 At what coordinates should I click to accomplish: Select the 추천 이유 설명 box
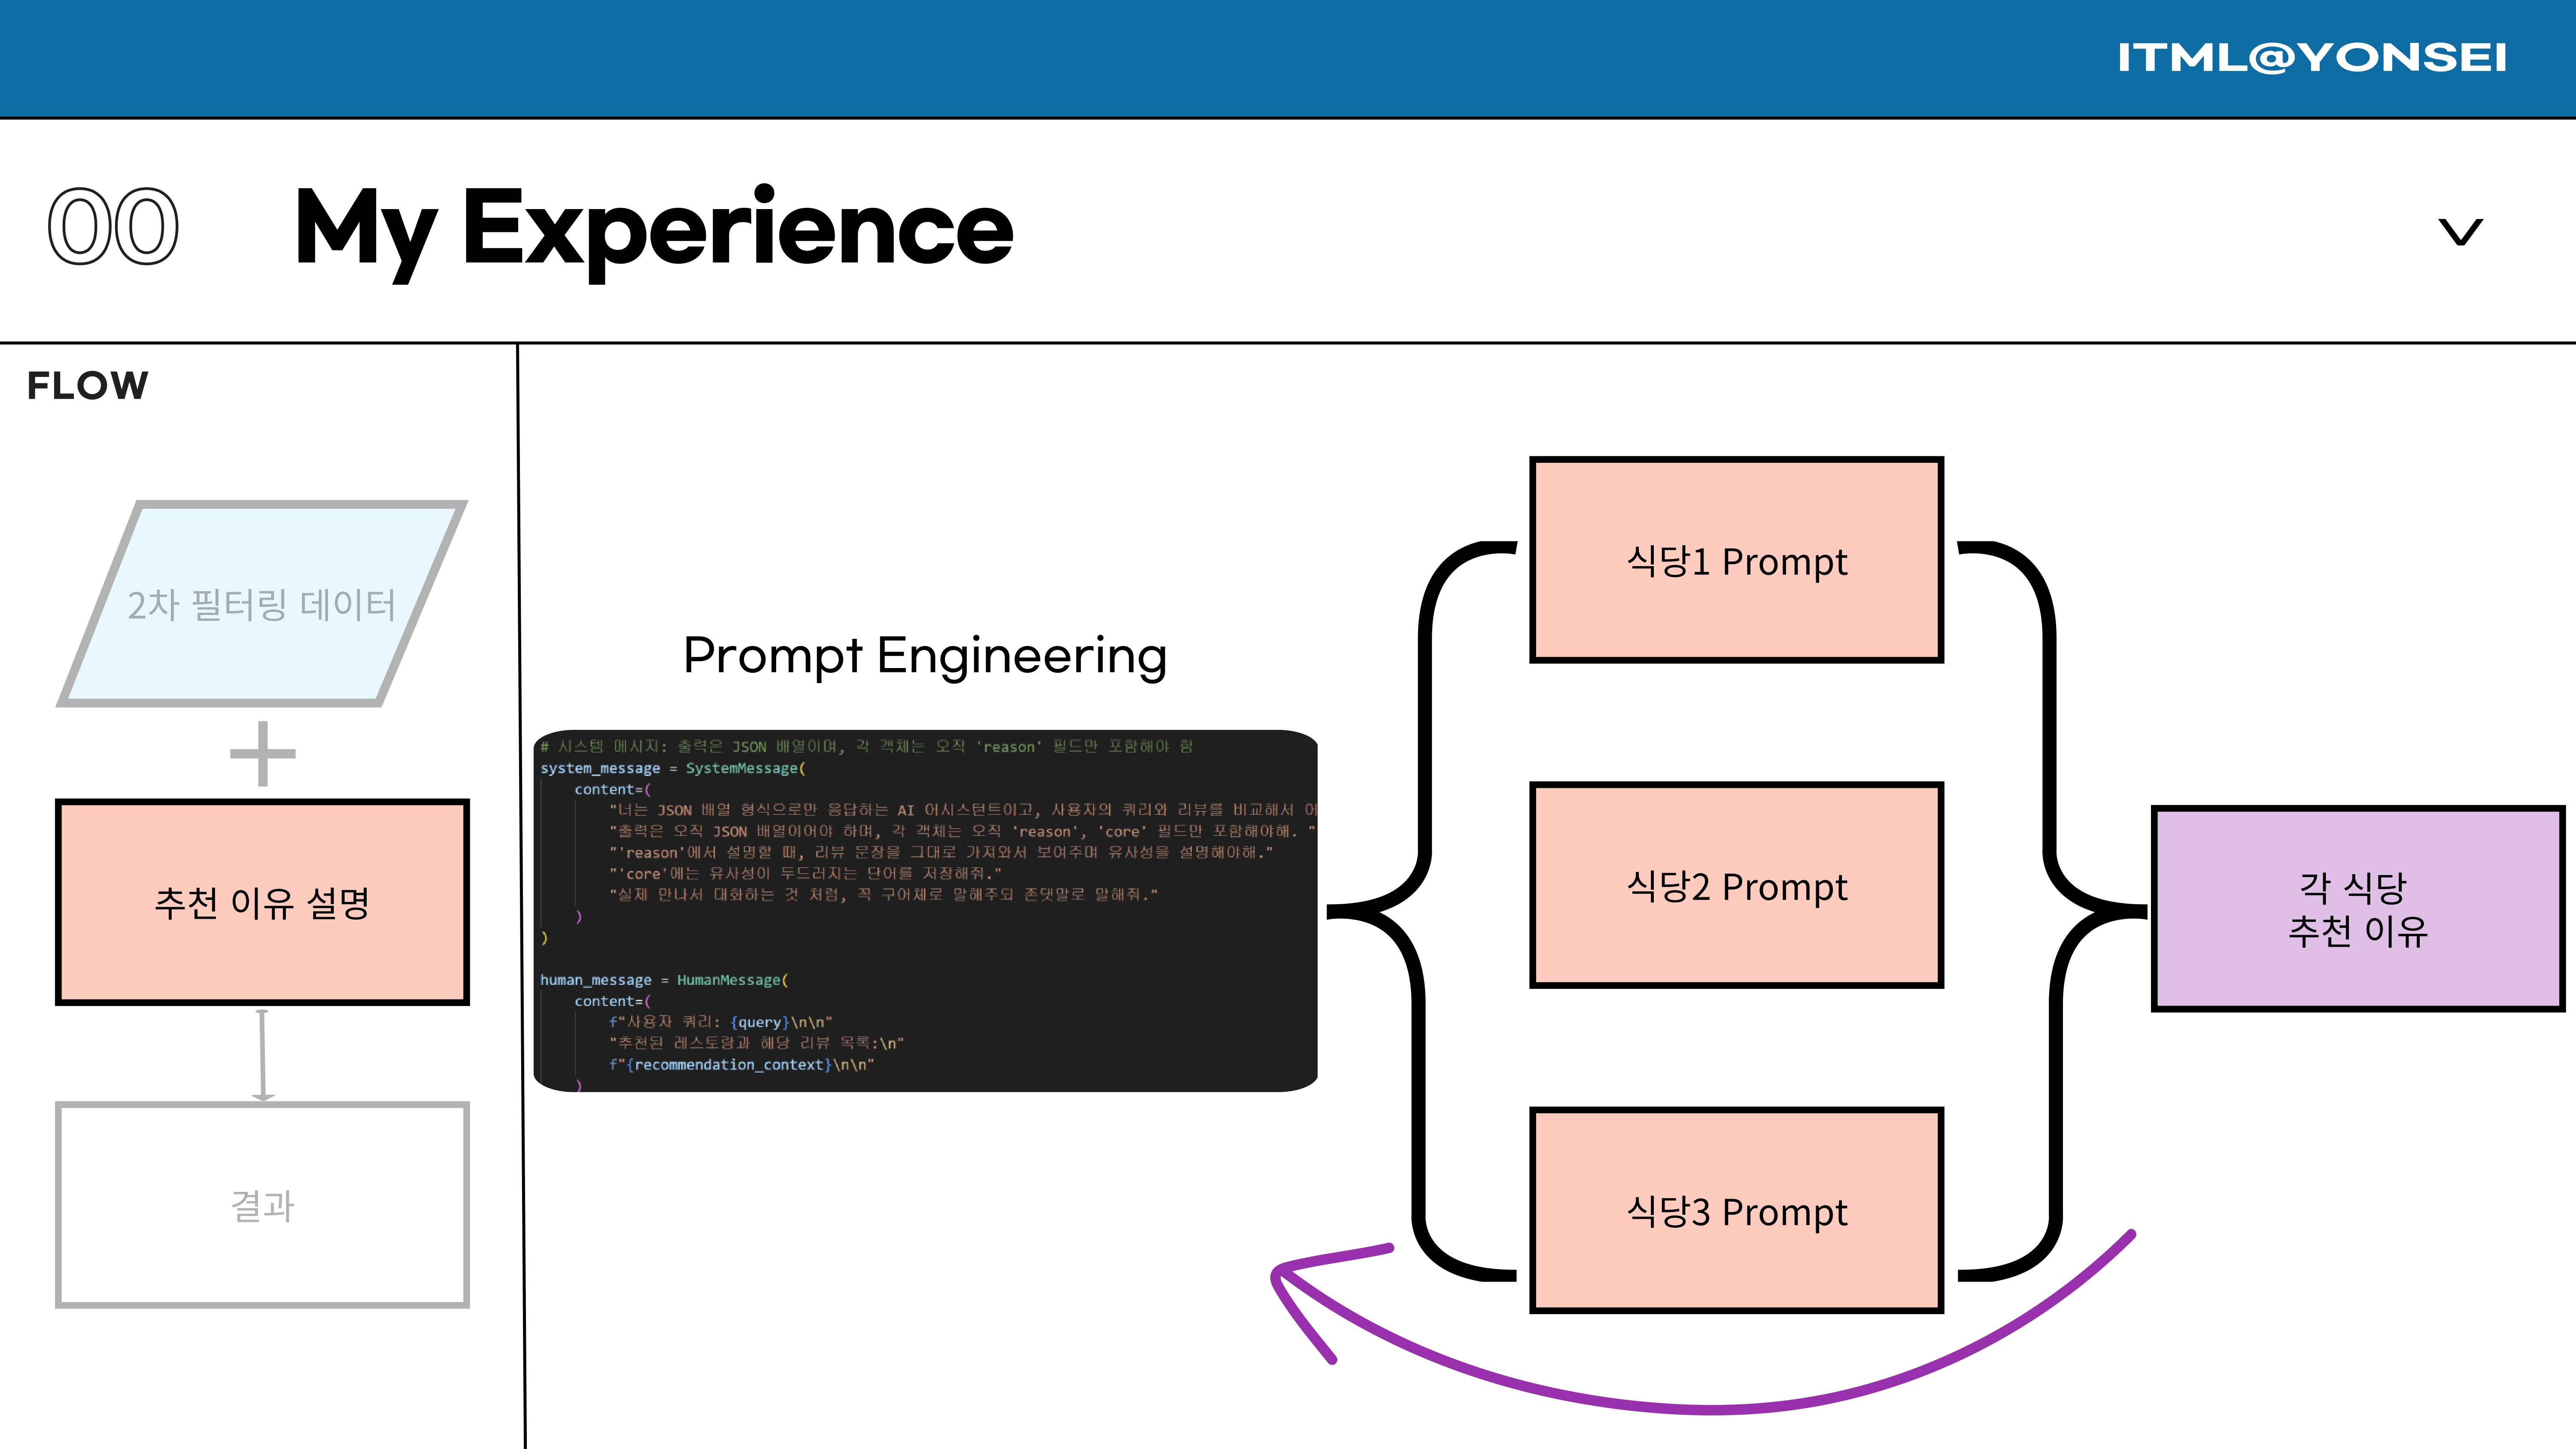point(262,902)
